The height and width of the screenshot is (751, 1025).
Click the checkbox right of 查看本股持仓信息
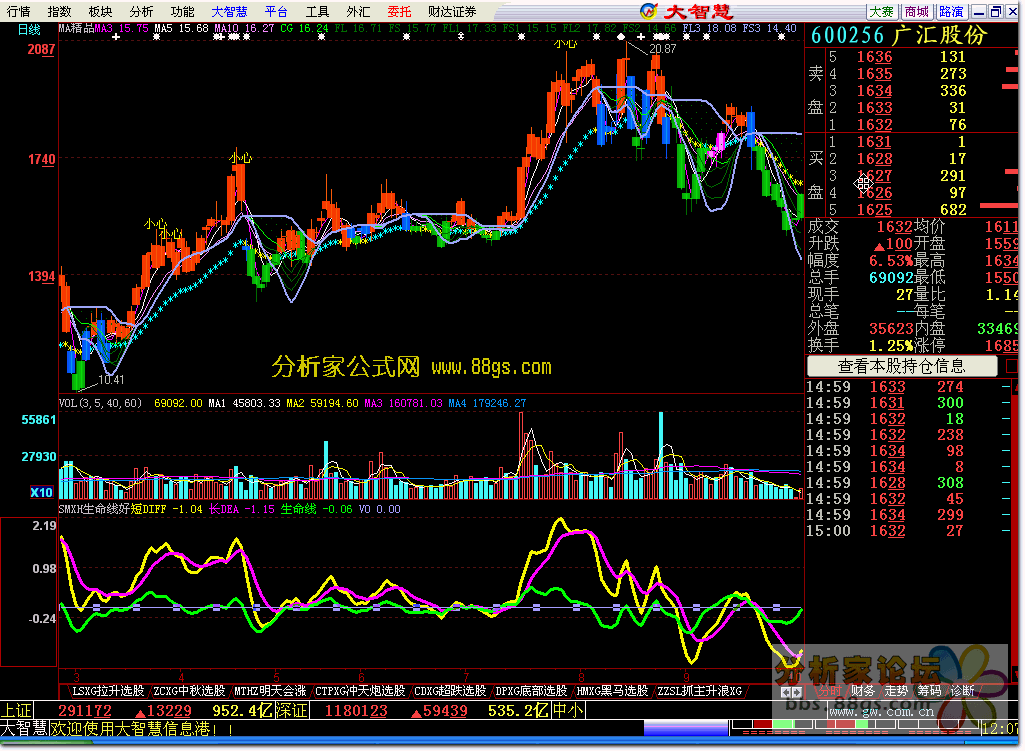[x=1011, y=366]
